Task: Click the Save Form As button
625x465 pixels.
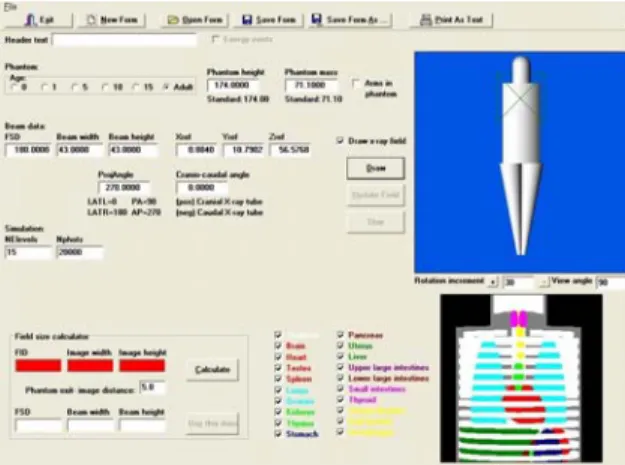Action: pos(350,20)
